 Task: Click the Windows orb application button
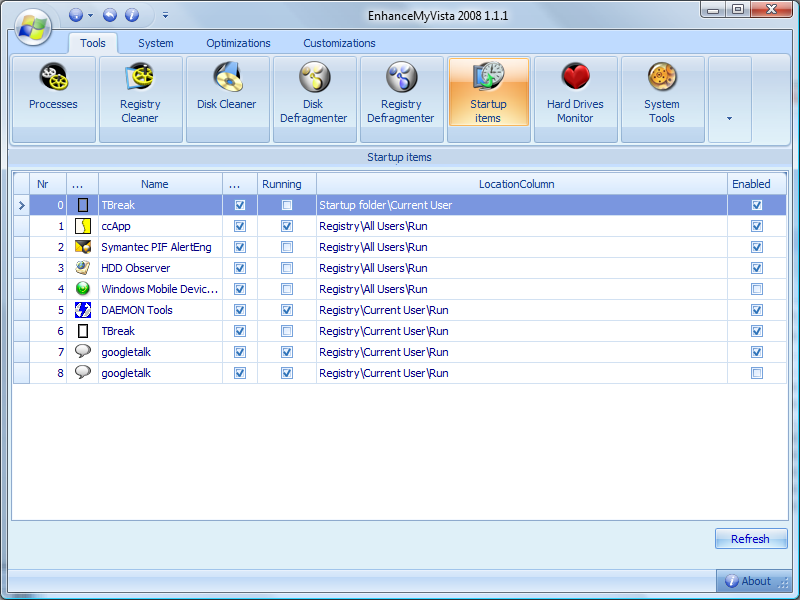coord(33,27)
